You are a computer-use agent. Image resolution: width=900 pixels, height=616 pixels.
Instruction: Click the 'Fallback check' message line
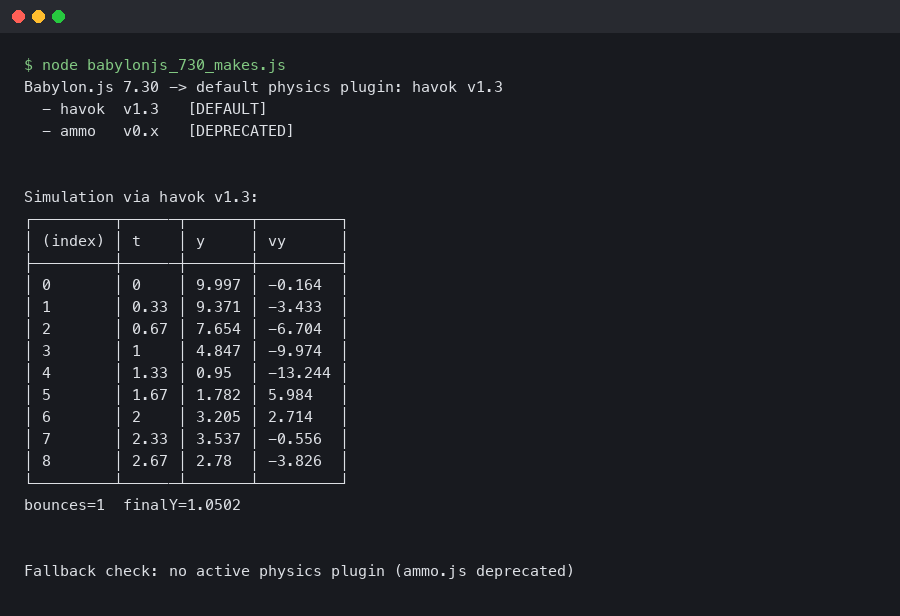299,571
